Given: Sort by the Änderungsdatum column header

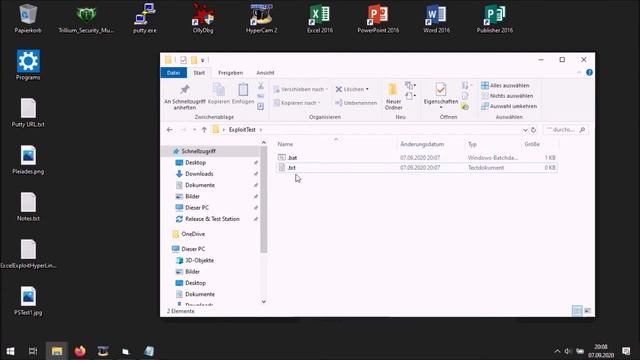Looking at the screenshot, I should click(x=431, y=144).
